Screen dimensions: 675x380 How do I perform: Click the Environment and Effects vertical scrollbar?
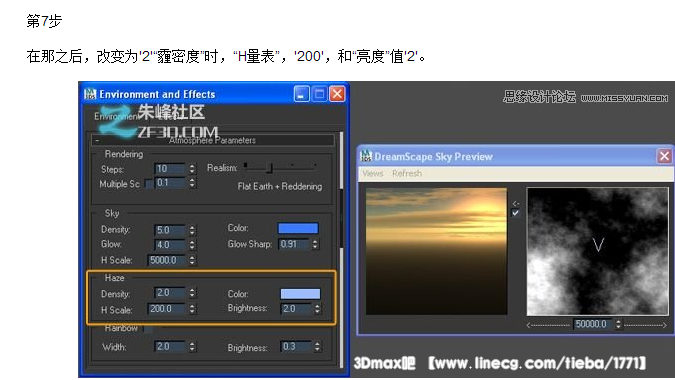[342, 250]
